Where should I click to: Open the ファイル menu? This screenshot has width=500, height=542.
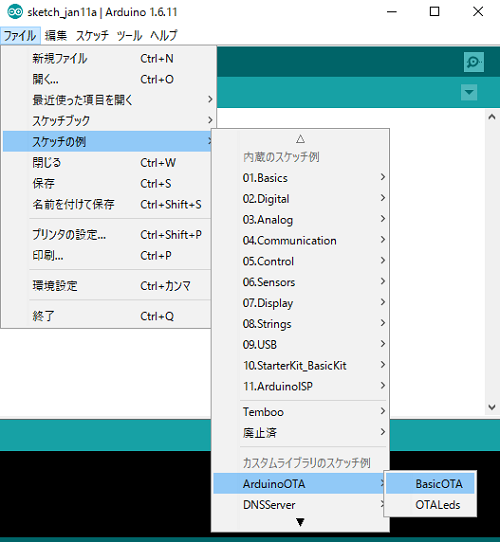point(20,36)
